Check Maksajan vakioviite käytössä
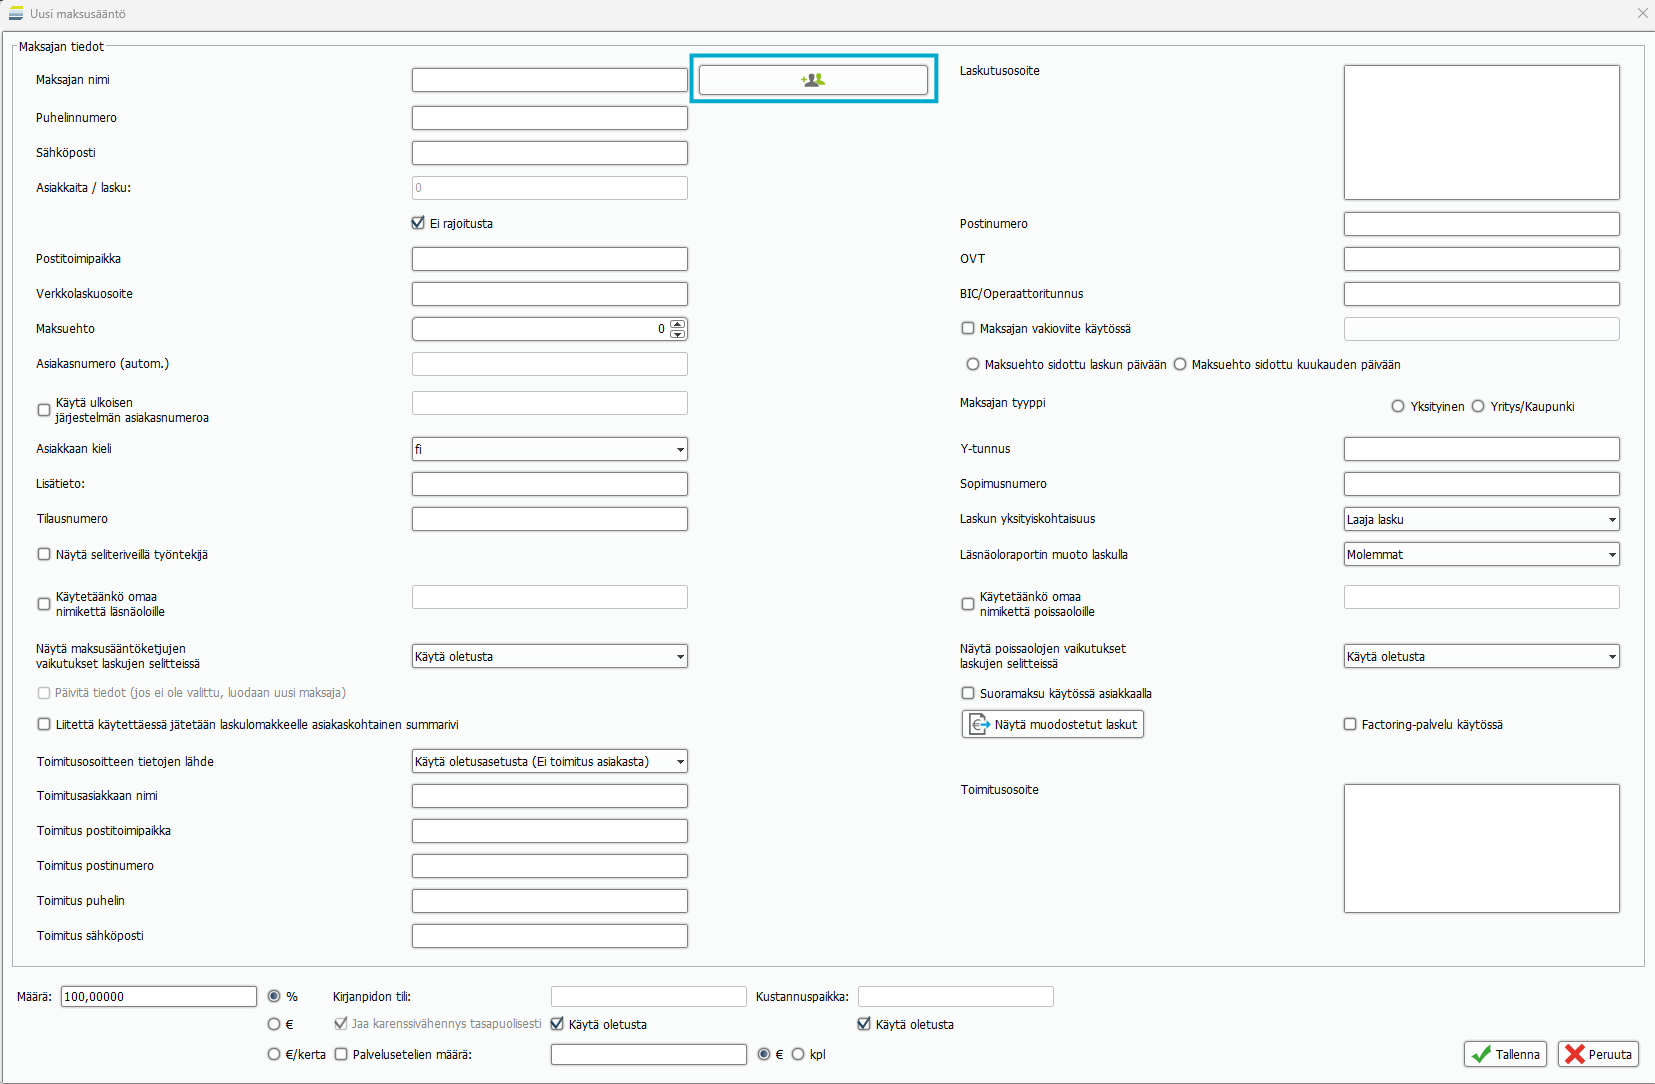1655x1084 pixels. [x=968, y=328]
